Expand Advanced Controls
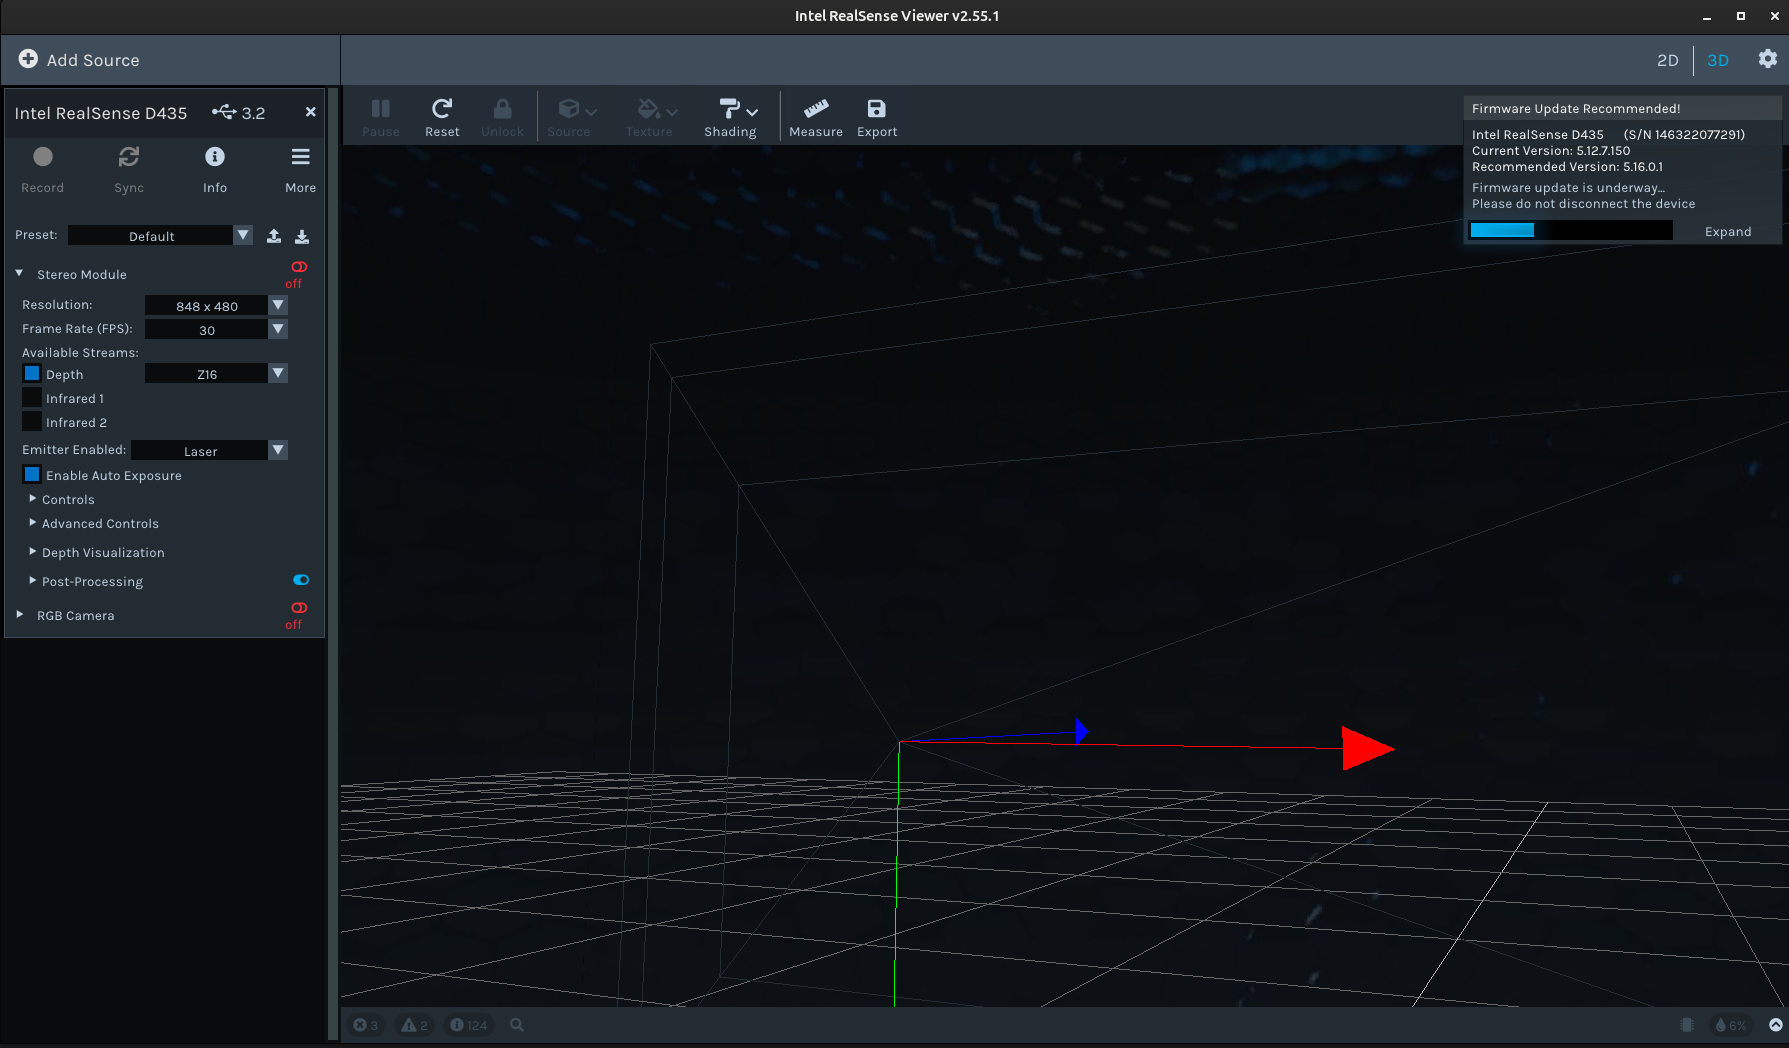The image size is (1789, 1048). coord(33,522)
